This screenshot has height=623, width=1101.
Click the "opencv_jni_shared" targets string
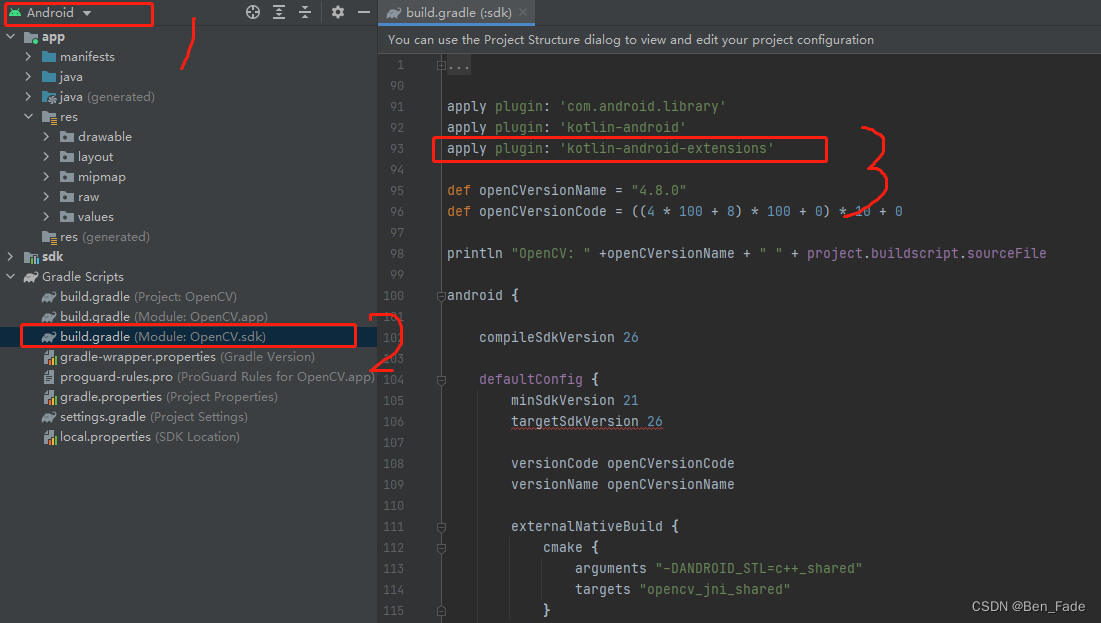714,589
